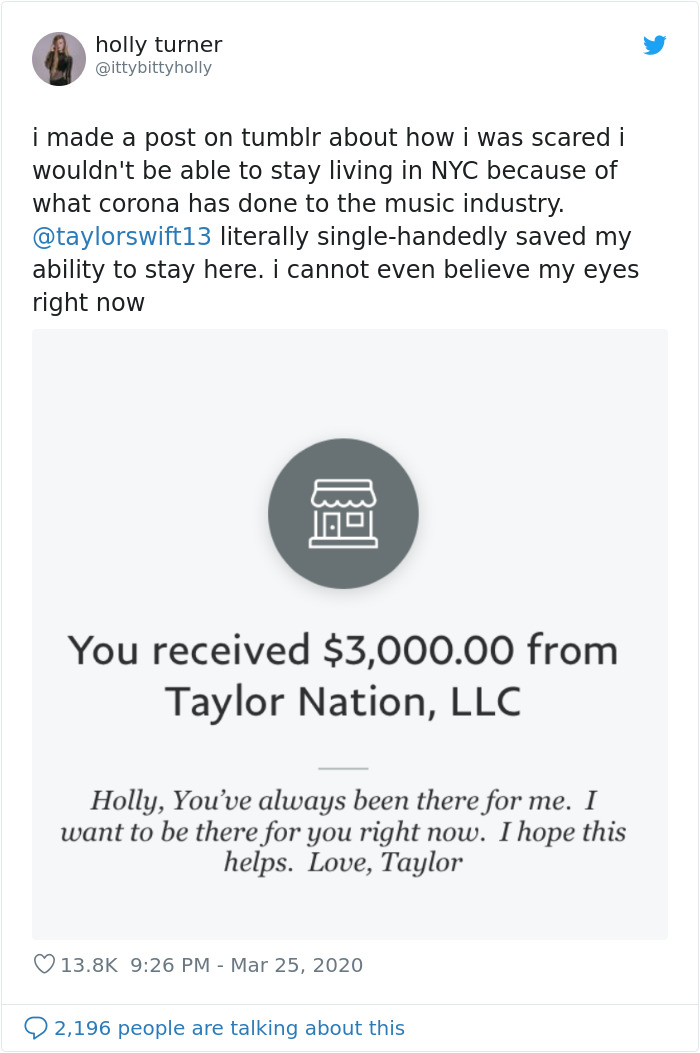The image size is (700, 1053).
Task: Click the awning of the storefront graphic
Action: pos(343,495)
